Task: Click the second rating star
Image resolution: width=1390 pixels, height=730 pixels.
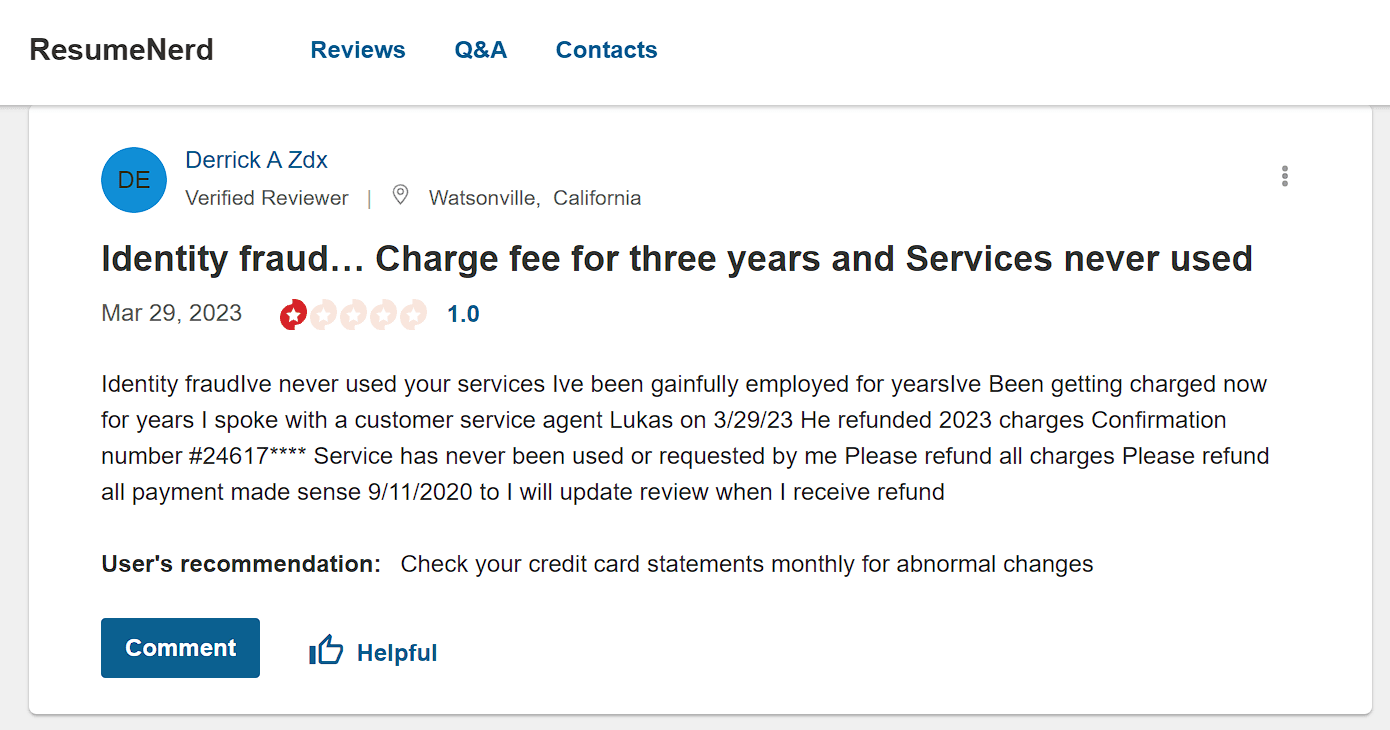Action: [323, 315]
